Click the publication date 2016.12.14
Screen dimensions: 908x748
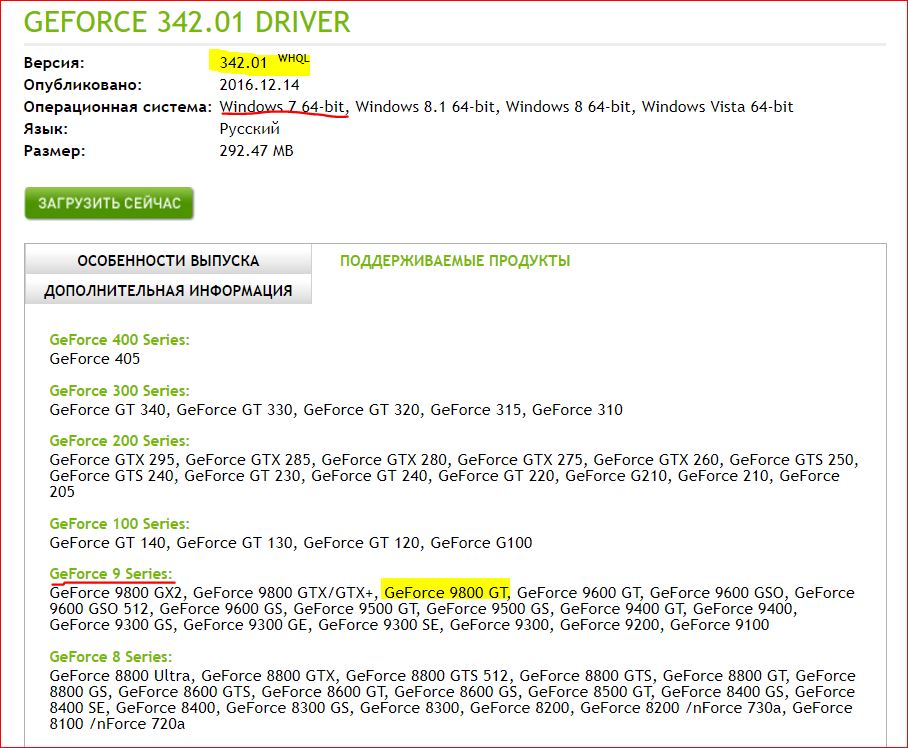click(258, 85)
